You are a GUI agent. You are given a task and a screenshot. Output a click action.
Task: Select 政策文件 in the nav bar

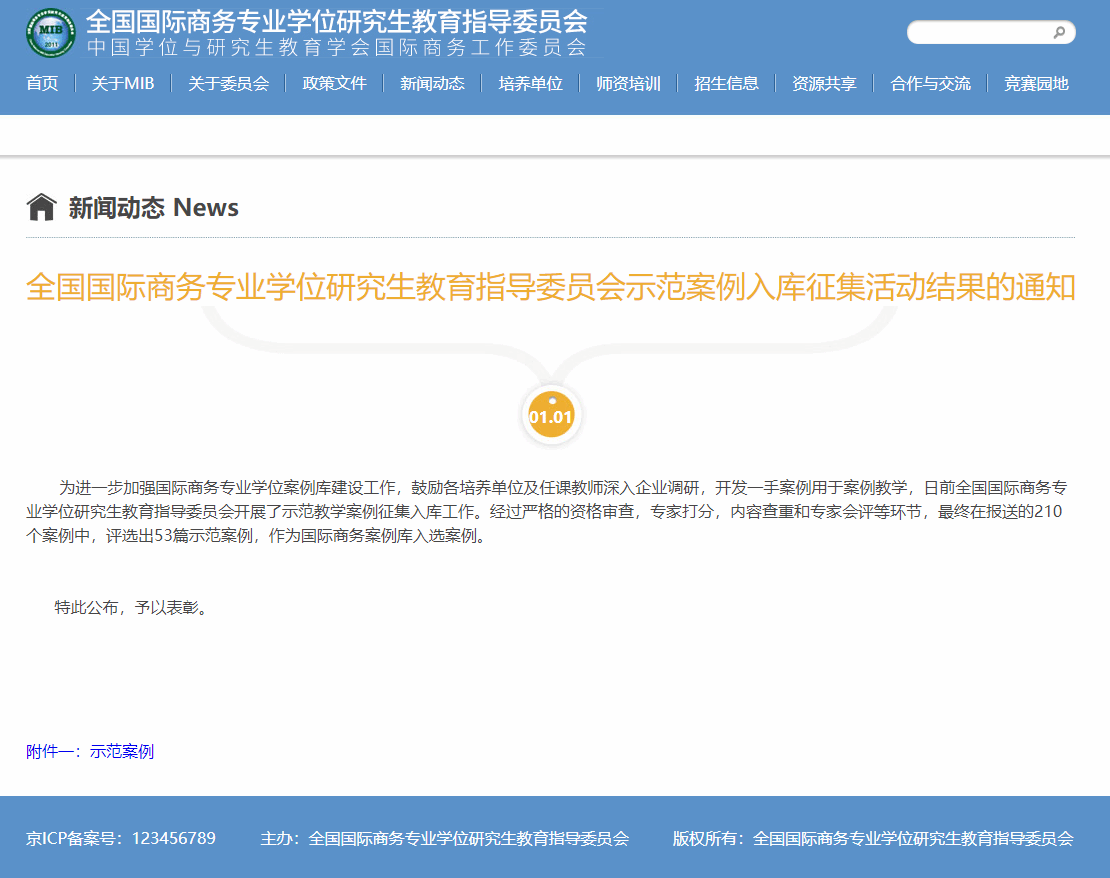pos(334,84)
